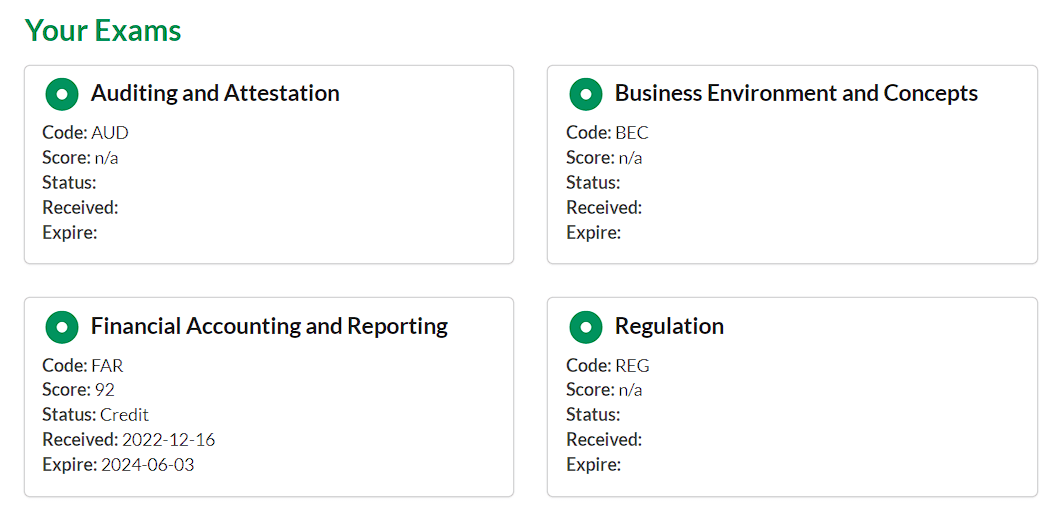Select the Financial Accounting and Reporting title
The width and height of the screenshot is (1063, 517).
pyautogui.click(x=269, y=326)
